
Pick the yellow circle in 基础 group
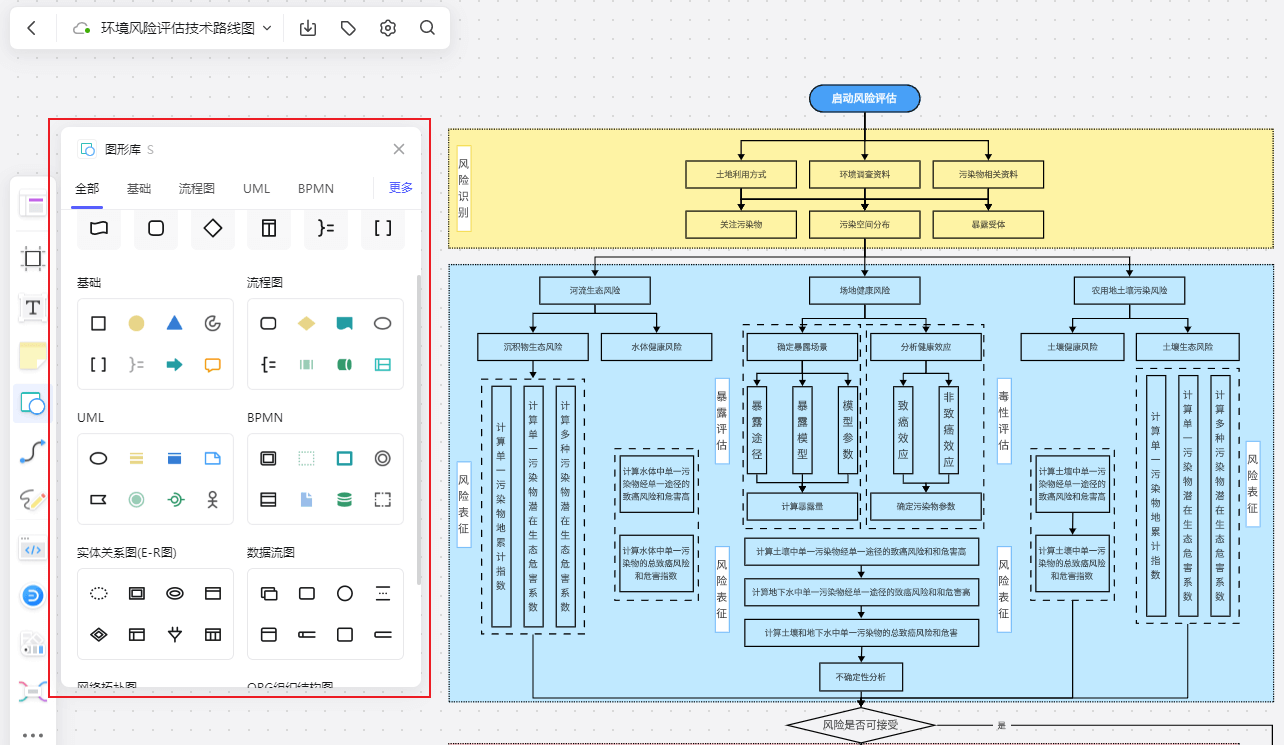click(x=136, y=323)
